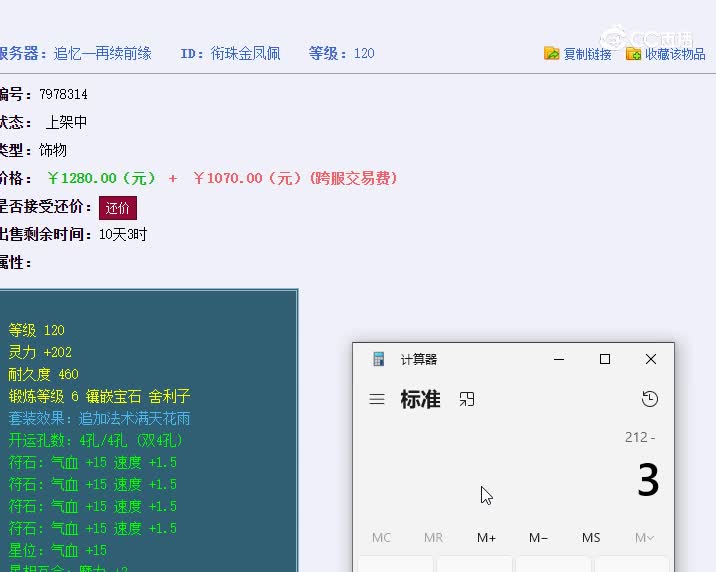This screenshot has width=716, height=572.
Task: Click the calculator display value 3
Action: (648, 480)
